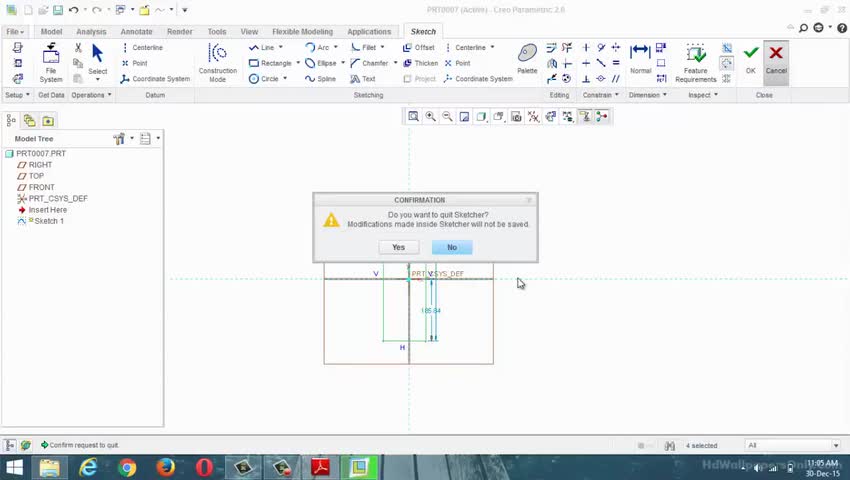Viewport: 850px width, 480px height.
Task: Click the red Cancel X in ribbon
Action: tap(776, 60)
